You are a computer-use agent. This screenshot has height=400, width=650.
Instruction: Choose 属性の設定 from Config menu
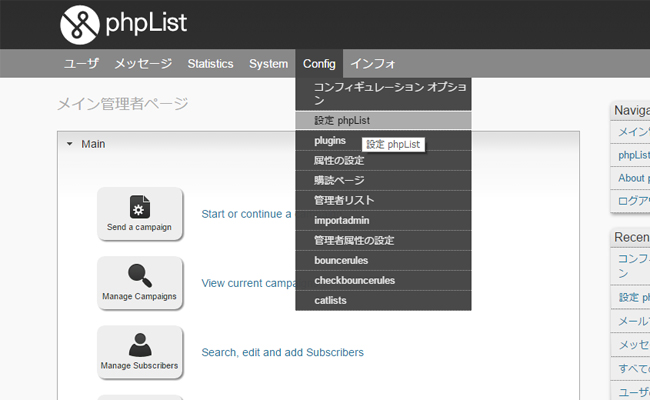383,160
